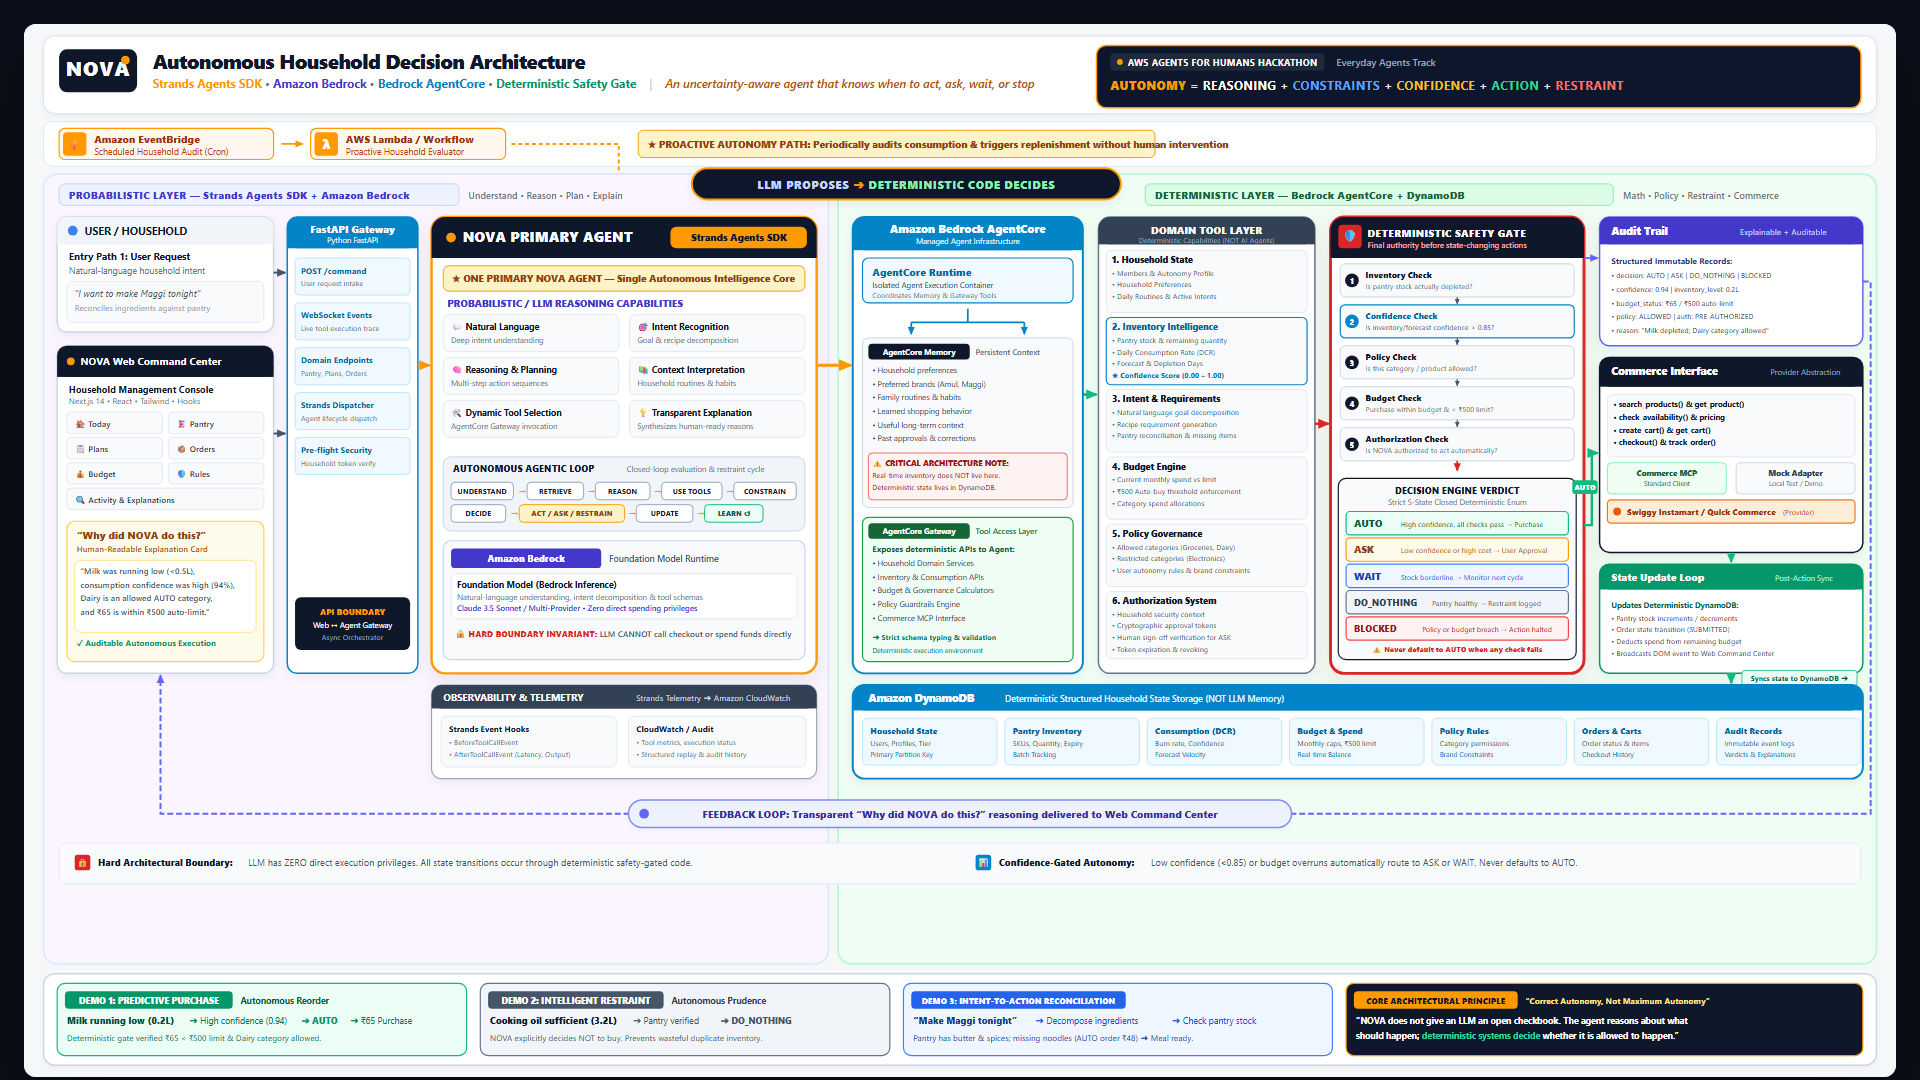The height and width of the screenshot is (1080, 1920).
Task: Click the Natural Language speech bubble icon
Action: click(x=456, y=327)
